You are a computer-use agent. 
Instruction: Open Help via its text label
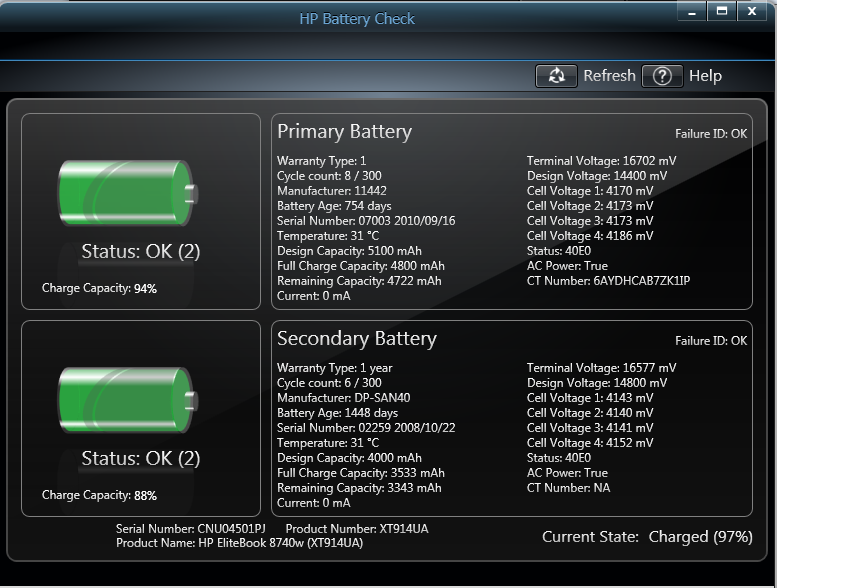705,76
